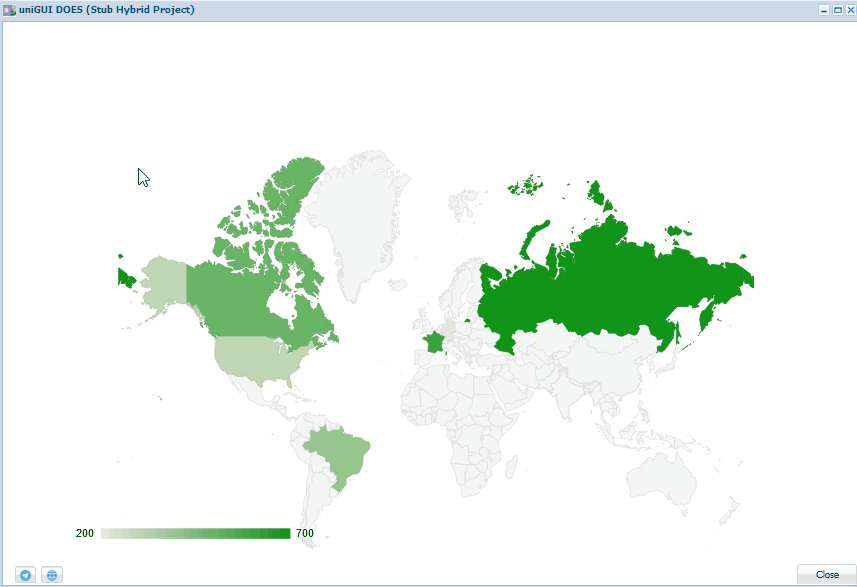Image resolution: width=857 pixels, height=587 pixels.
Task: Click the legend maximum value 700
Action: pyautogui.click(x=305, y=533)
